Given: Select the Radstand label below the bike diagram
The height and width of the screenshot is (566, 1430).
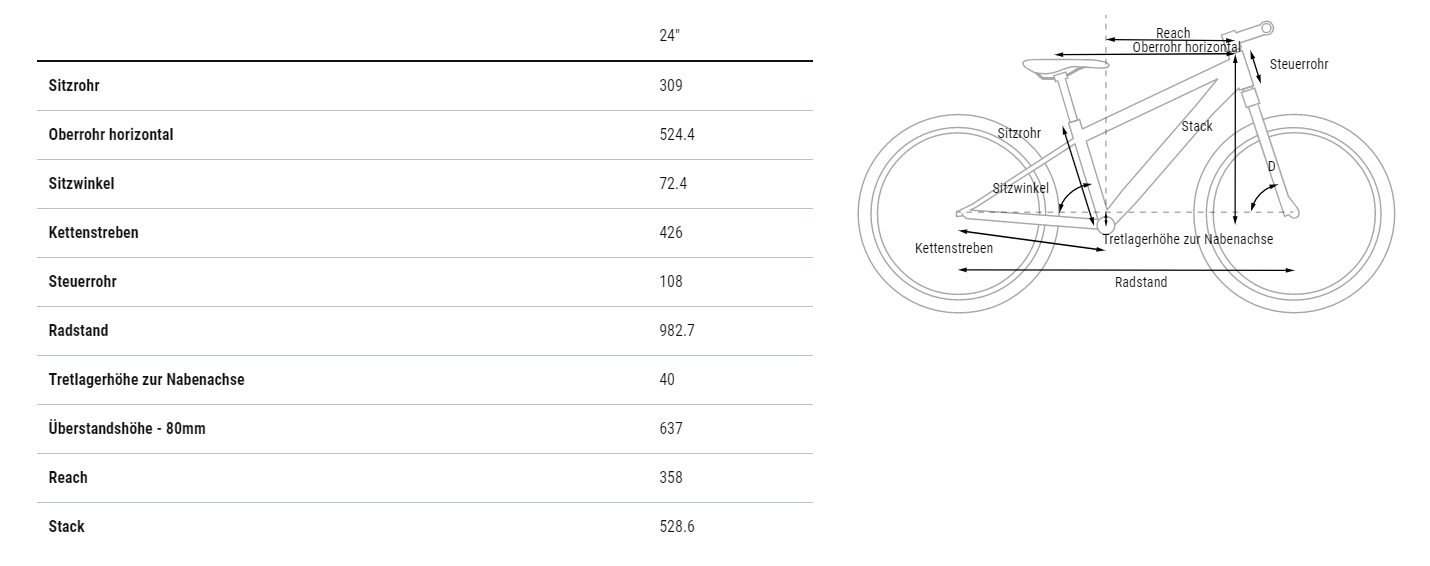Looking at the screenshot, I should 1141,283.
